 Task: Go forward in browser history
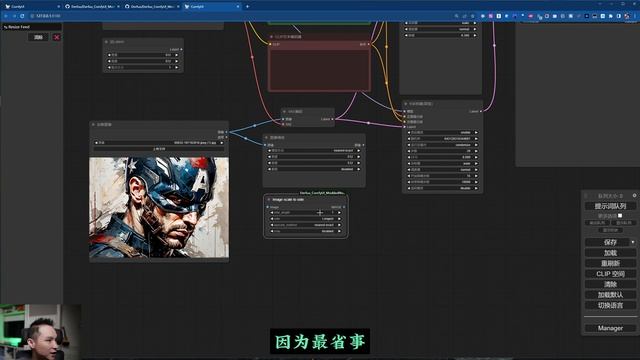click(14, 16)
